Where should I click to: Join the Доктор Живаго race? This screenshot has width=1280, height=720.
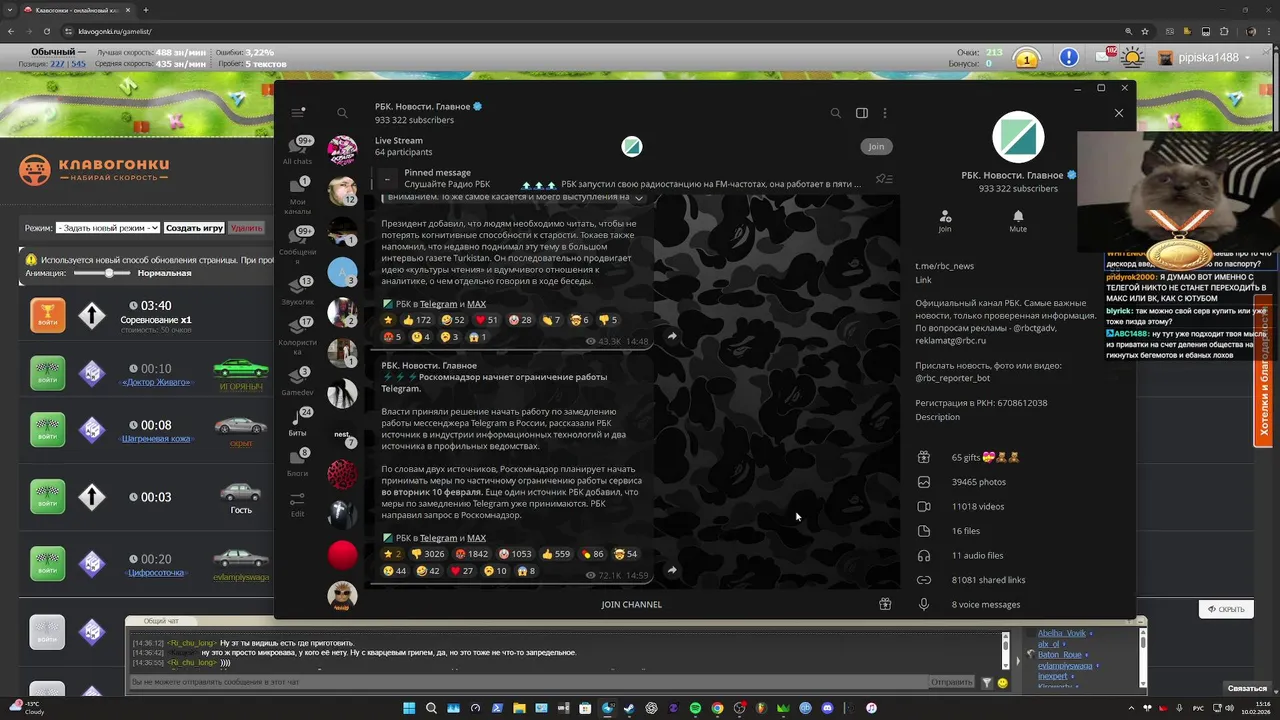pyautogui.click(x=47, y=374)
